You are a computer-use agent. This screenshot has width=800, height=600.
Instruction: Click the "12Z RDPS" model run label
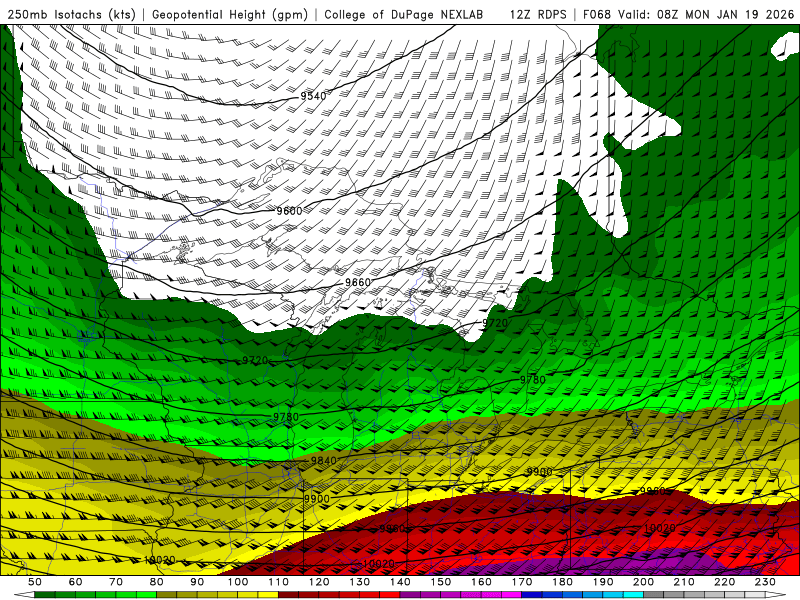coord(538,15)
